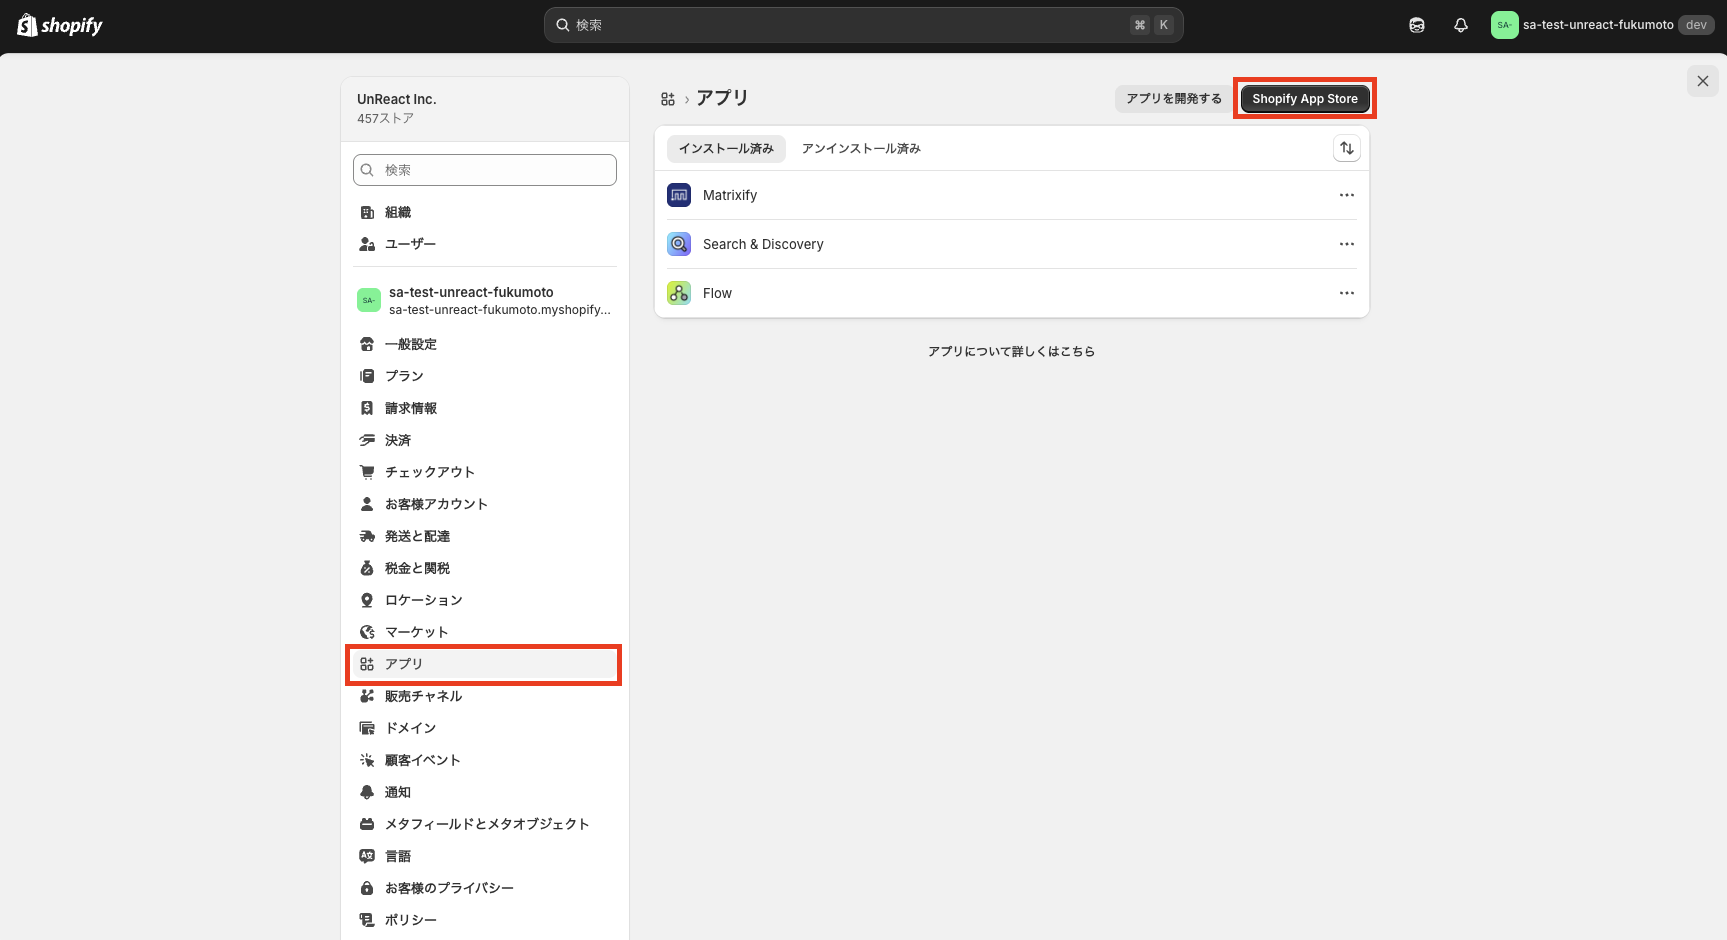Click the 決済 payment icon
The width and height of the screenshot is (1727, 940).
click(x=367, y=440)
